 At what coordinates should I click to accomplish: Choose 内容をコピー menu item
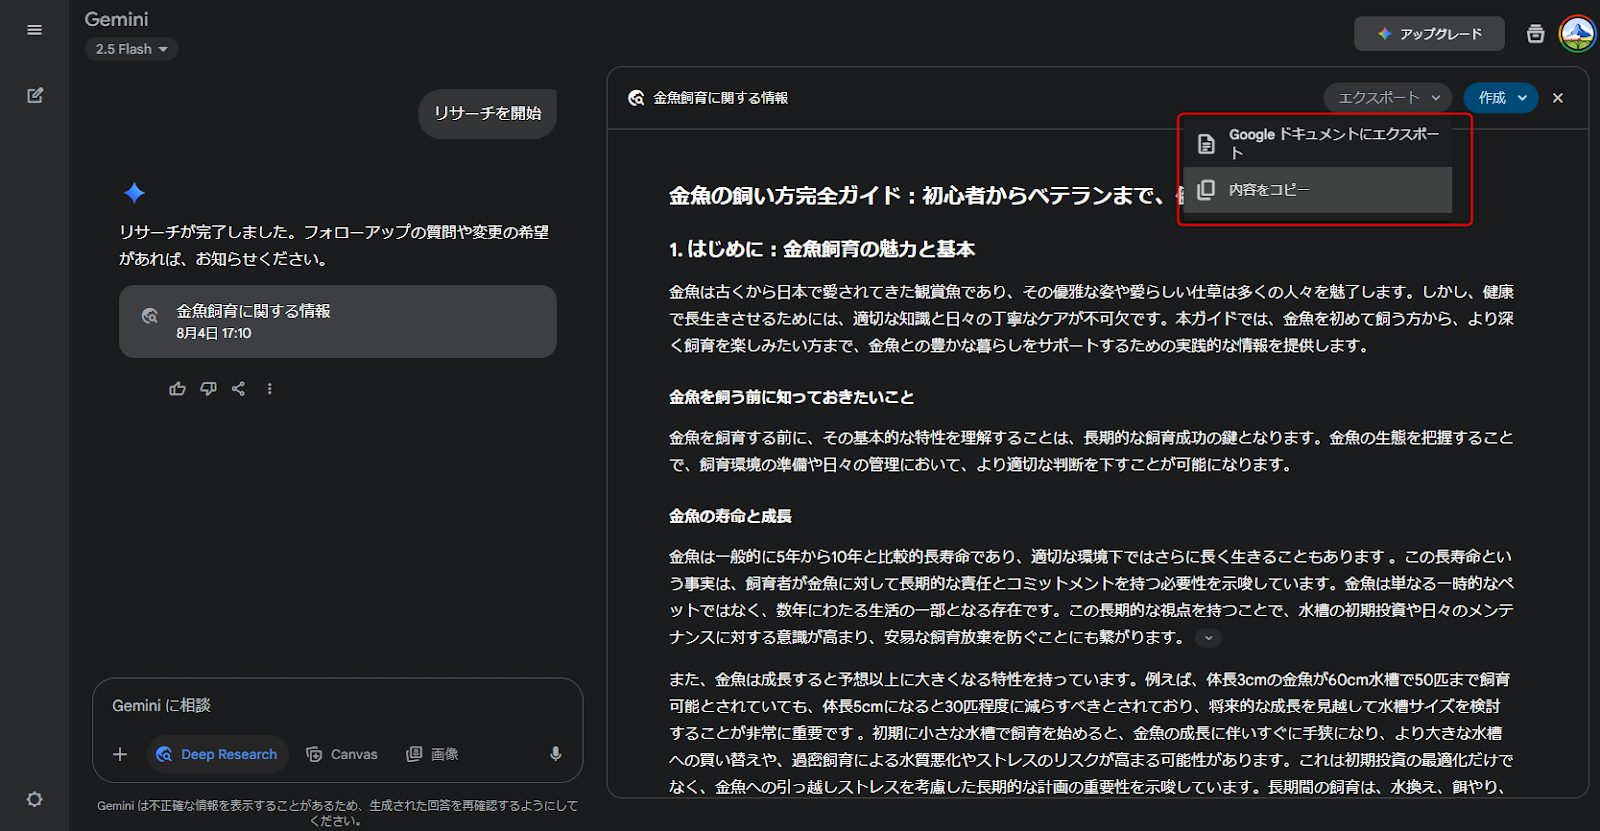click(1317, 190)
